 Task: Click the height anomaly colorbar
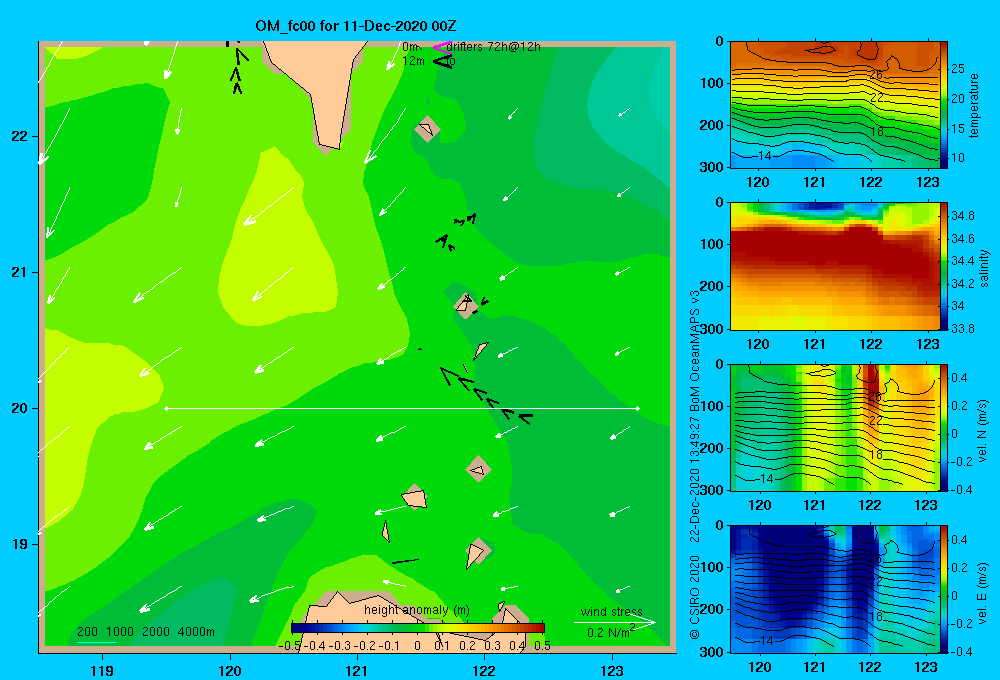pos(418,628)
